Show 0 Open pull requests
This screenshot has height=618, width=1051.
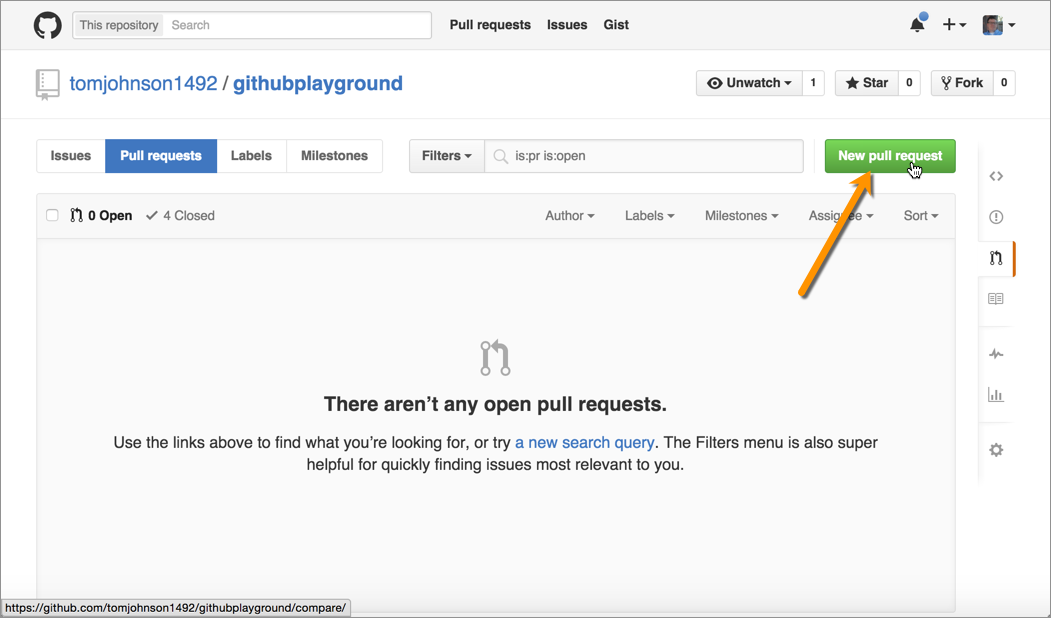(x=101, y=216)
